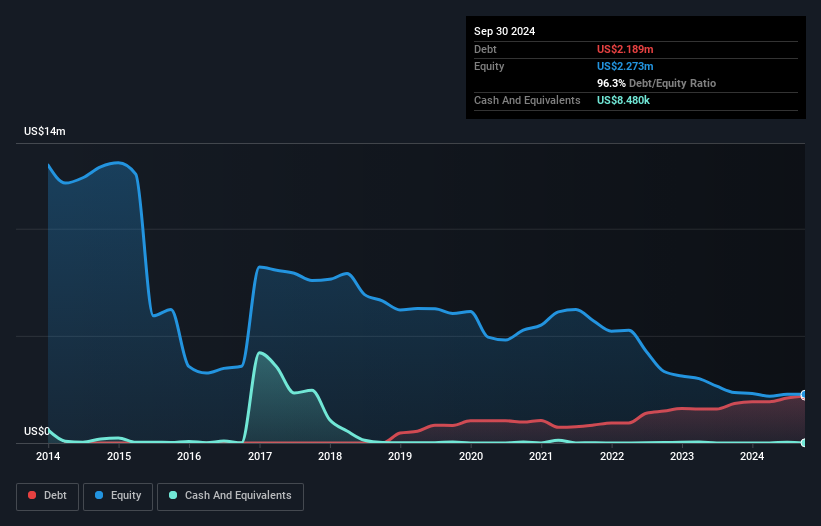Click the 2023 x-axis label
This screenshot has height=526, width=821.
[682, 456]
